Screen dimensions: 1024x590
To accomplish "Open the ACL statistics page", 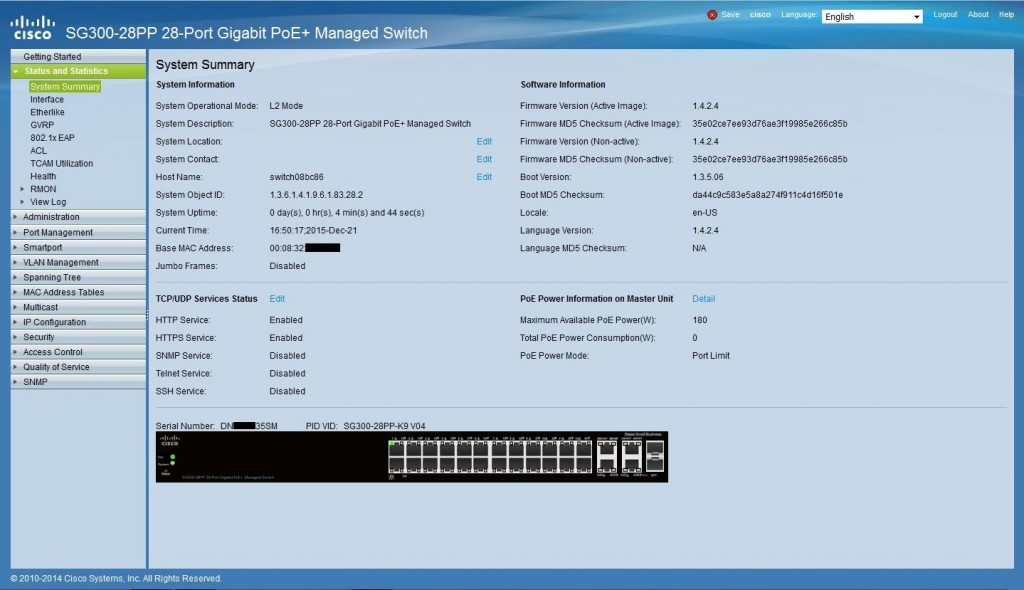I will (39, 150).
